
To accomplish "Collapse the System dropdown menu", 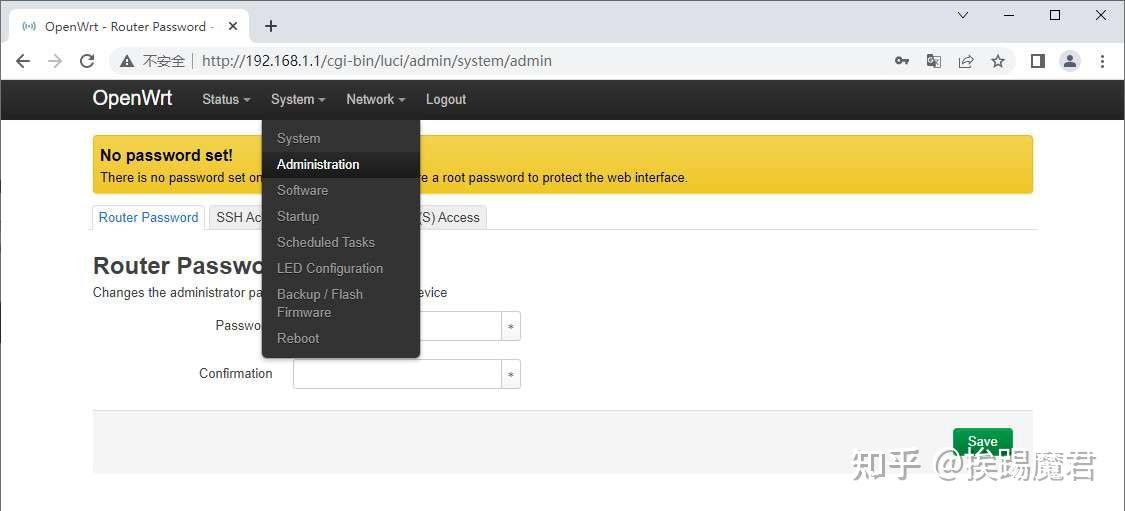I will (x=298, y=99).
